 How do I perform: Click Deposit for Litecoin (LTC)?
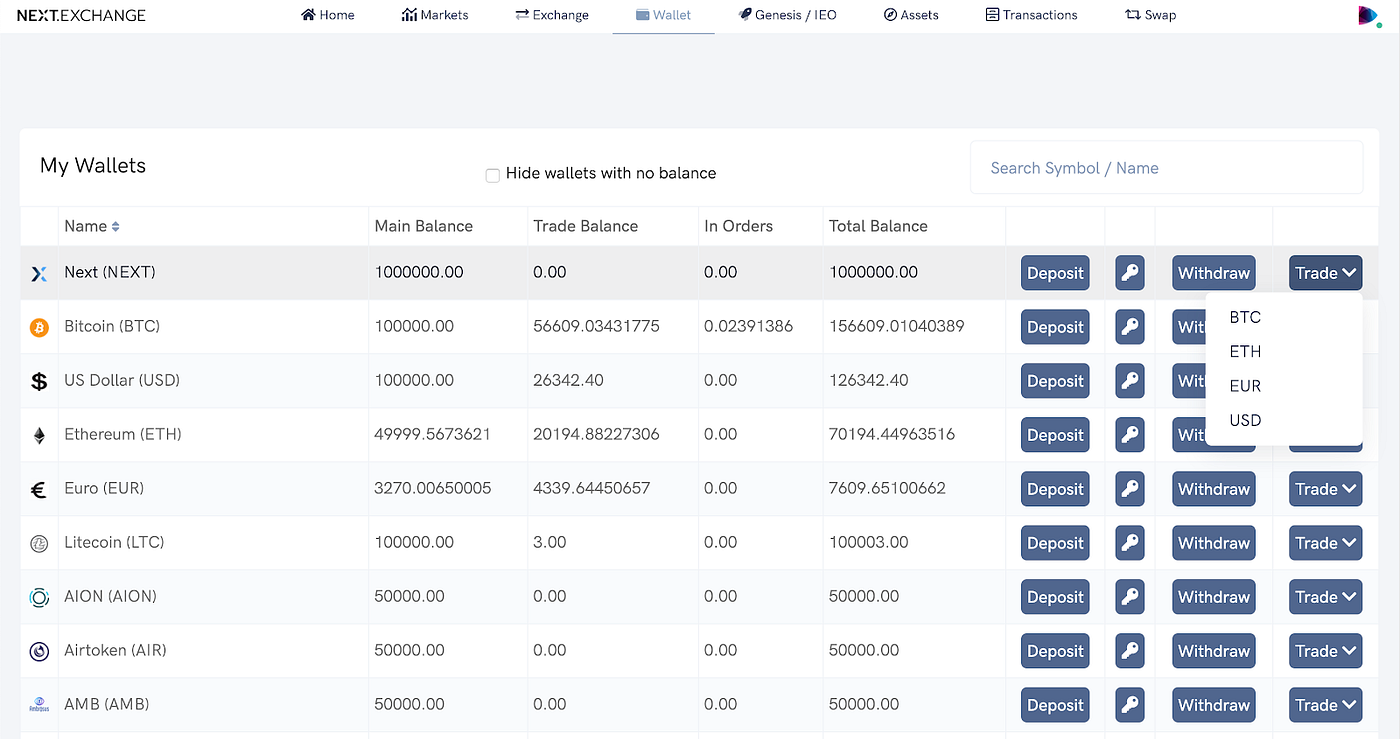click(x=1055, y=543)
